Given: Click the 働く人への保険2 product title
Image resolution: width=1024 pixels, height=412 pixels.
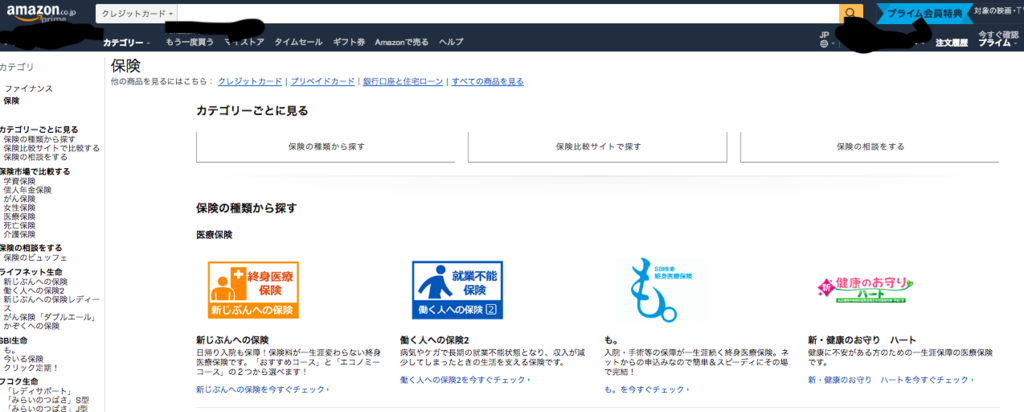Looking at the screenshot, I should coord(434,340).
